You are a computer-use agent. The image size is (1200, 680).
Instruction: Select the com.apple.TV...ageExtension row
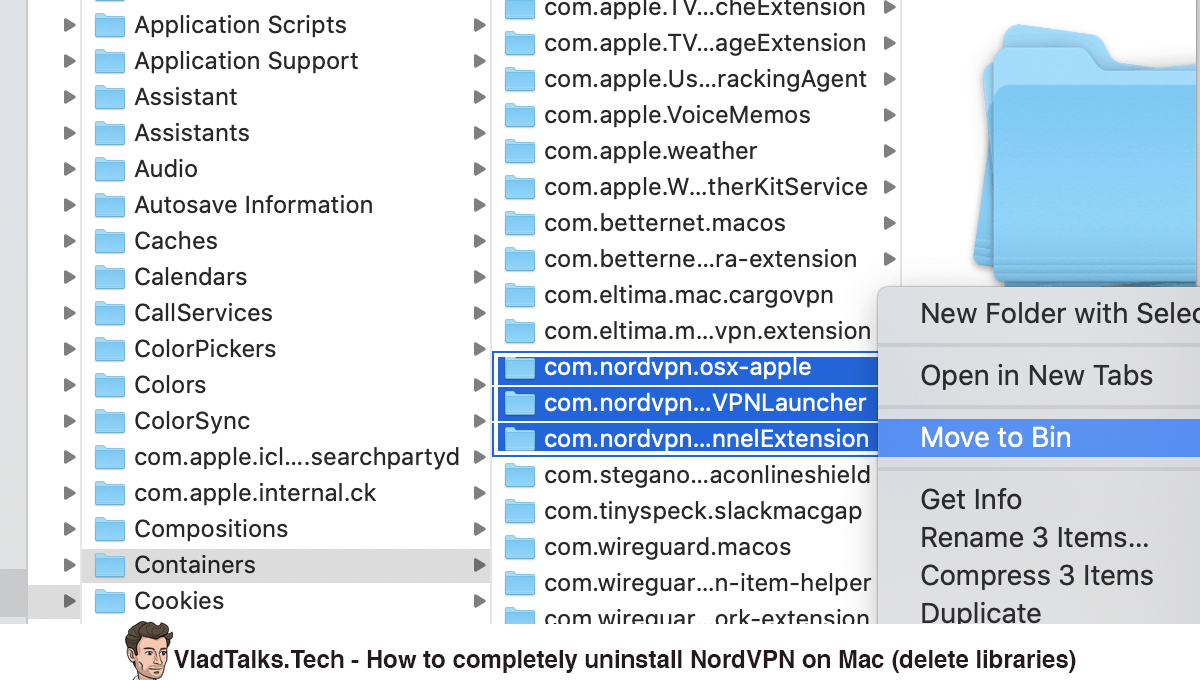[698, 43]
